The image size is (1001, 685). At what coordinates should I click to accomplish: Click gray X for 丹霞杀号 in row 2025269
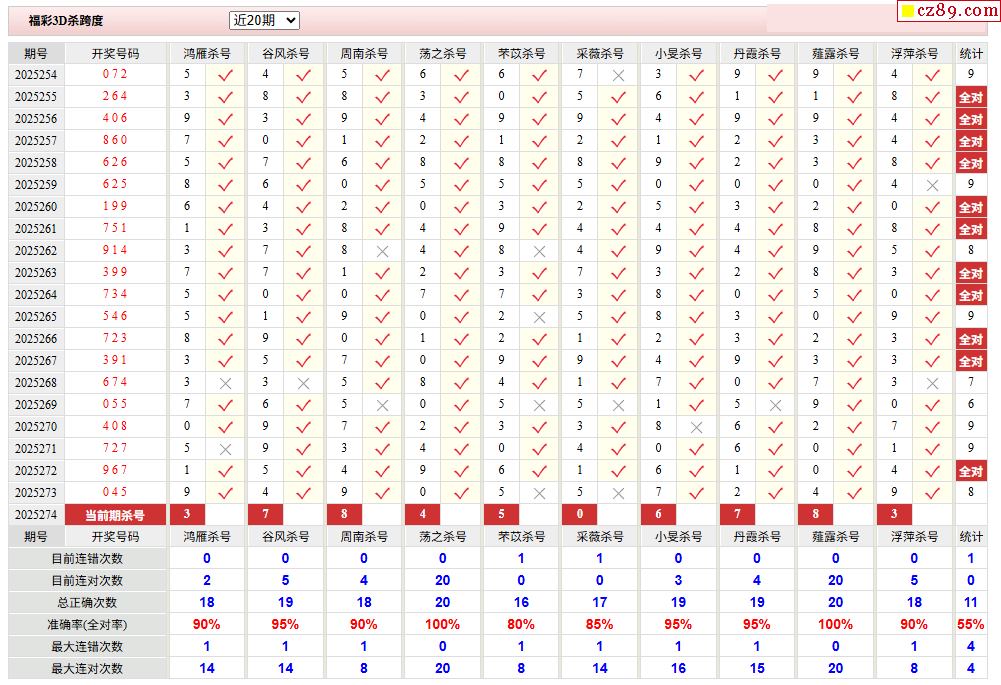(x=775, y=405)
